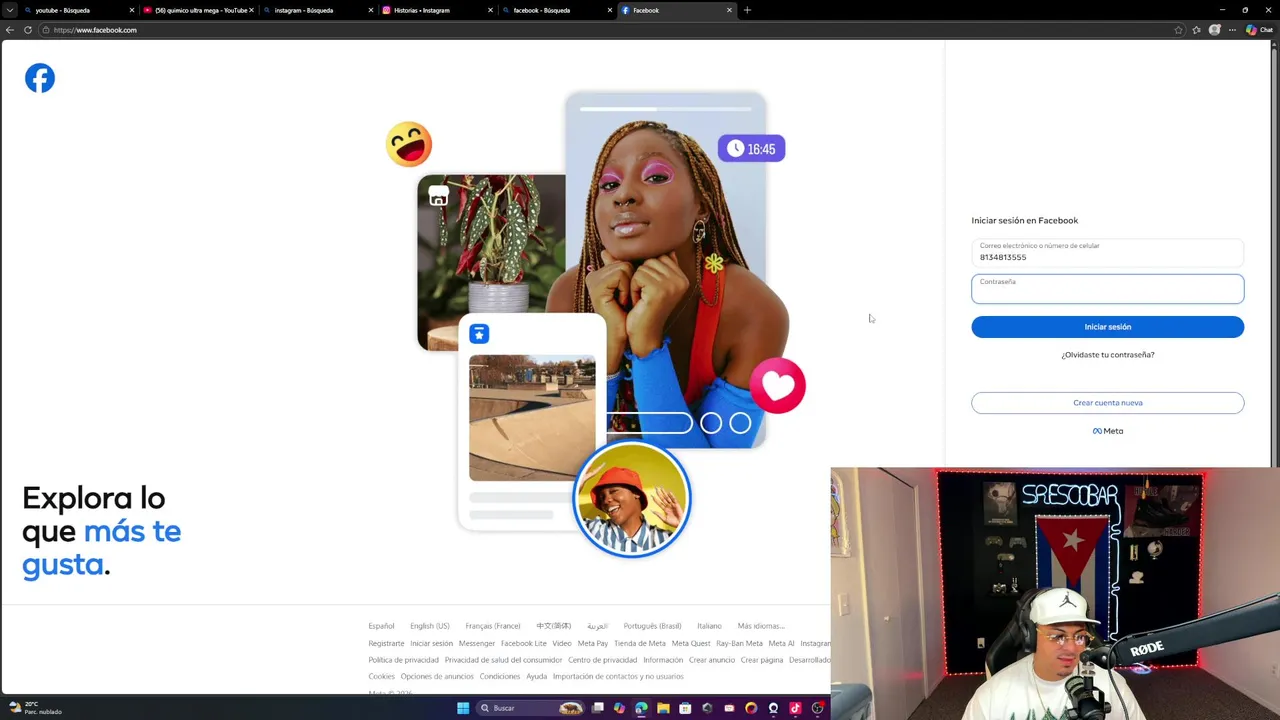Click the taskbar Buscar search box
1280x720 pixels.
[x=529, y=708]
